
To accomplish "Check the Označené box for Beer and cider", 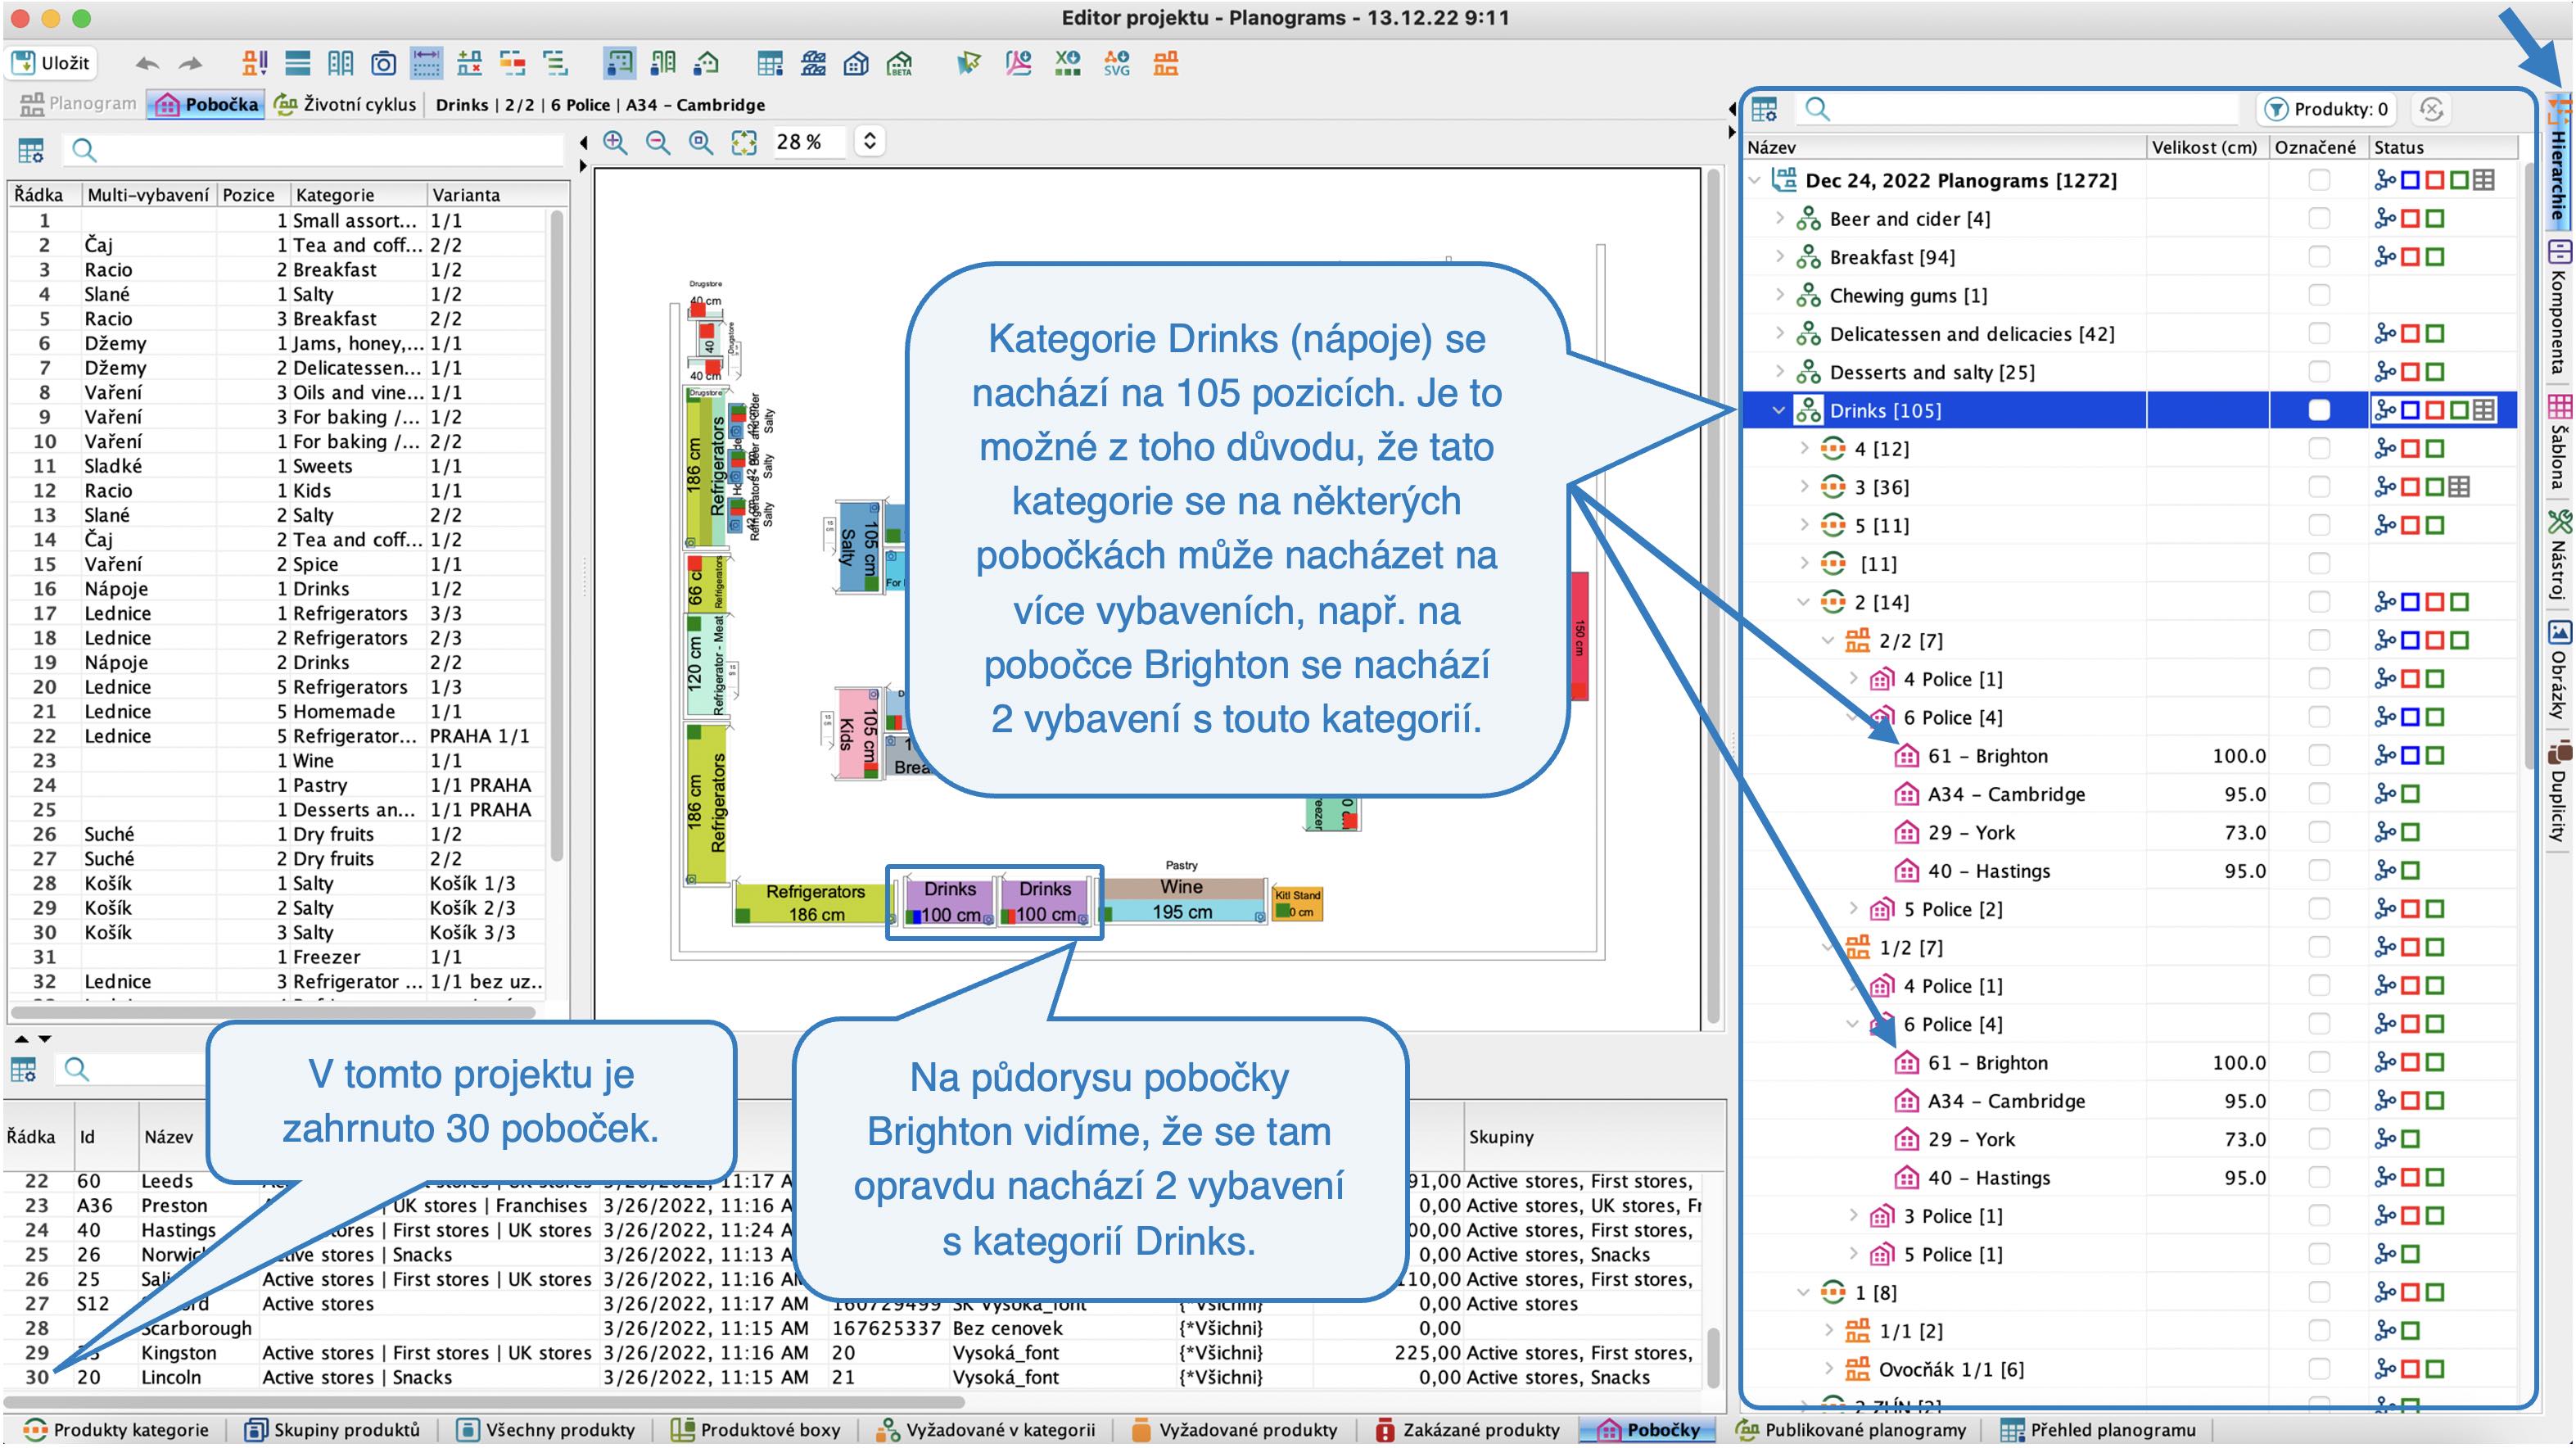I will 2319,218.
